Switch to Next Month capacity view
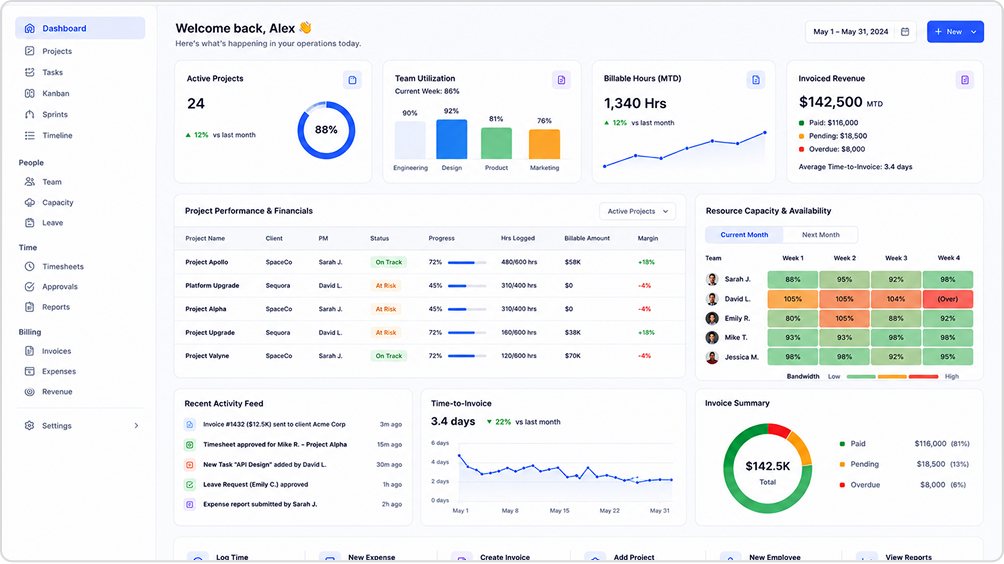The height and width of the screenshot is (564, 1004). [820, 235]
